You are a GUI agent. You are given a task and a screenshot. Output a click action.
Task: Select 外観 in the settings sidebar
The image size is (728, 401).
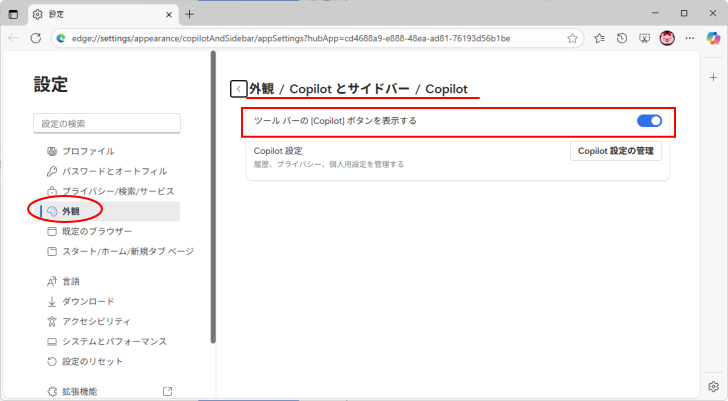click(x=107, y=211)
